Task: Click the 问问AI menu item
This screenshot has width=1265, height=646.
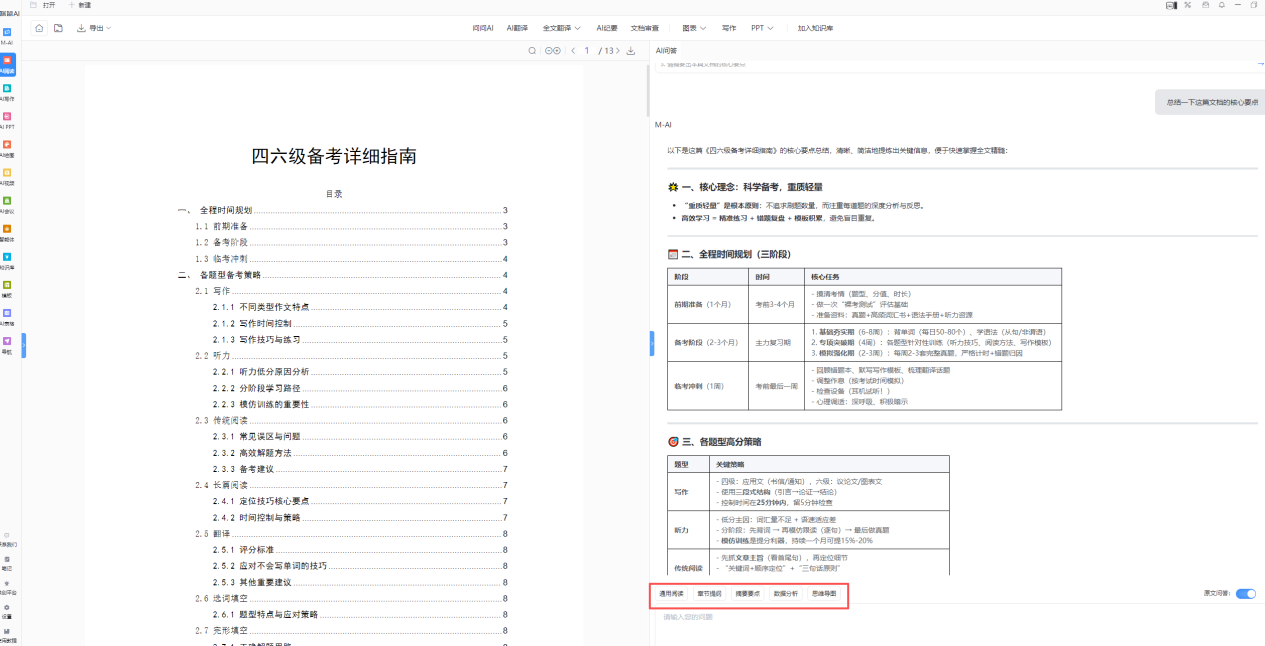Action: point(483,28)
